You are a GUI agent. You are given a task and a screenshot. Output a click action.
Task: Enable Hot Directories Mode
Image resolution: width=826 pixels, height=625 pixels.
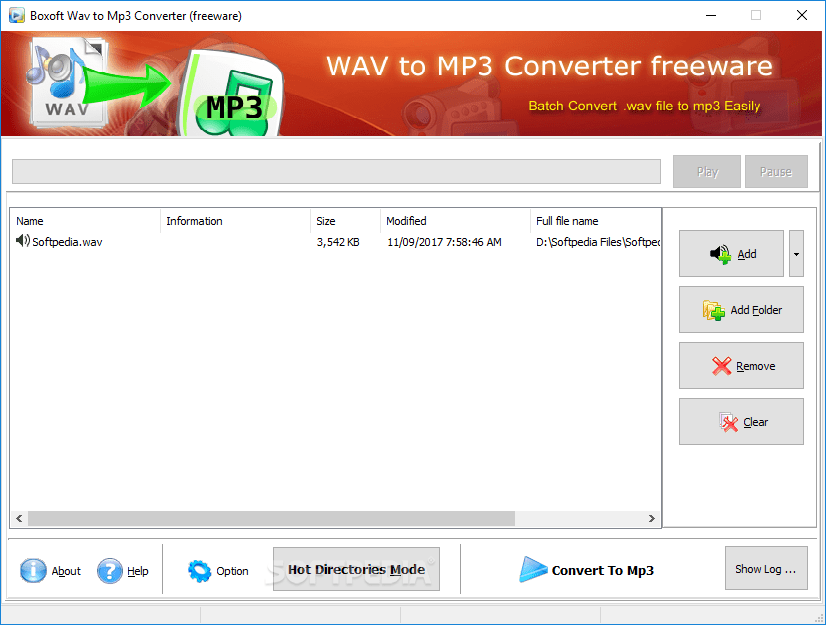pos(356,568)
